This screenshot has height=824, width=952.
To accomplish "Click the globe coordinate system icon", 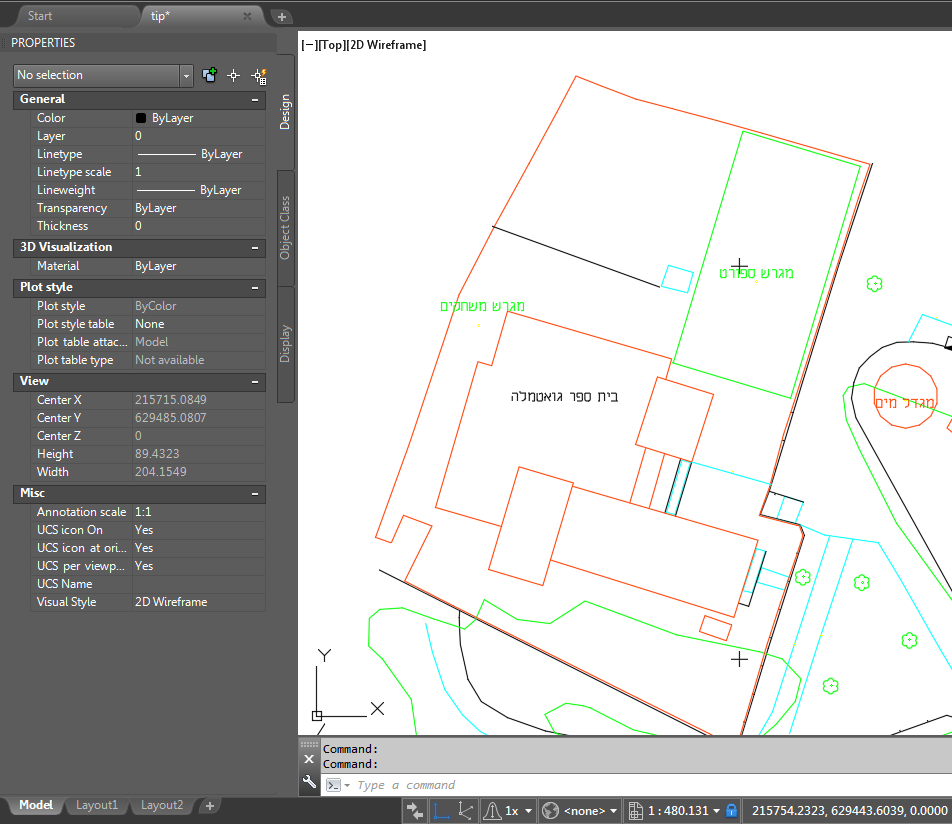I will [x=550, y=811].
